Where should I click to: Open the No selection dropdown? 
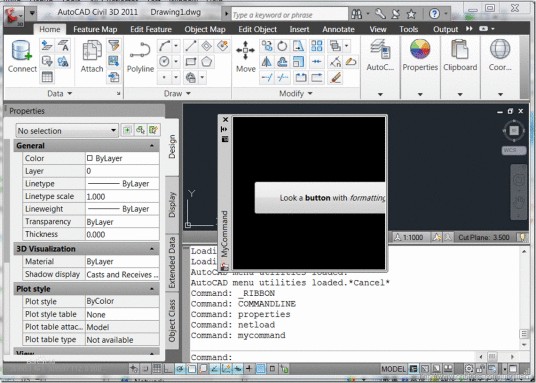click(x=67, y=131)
